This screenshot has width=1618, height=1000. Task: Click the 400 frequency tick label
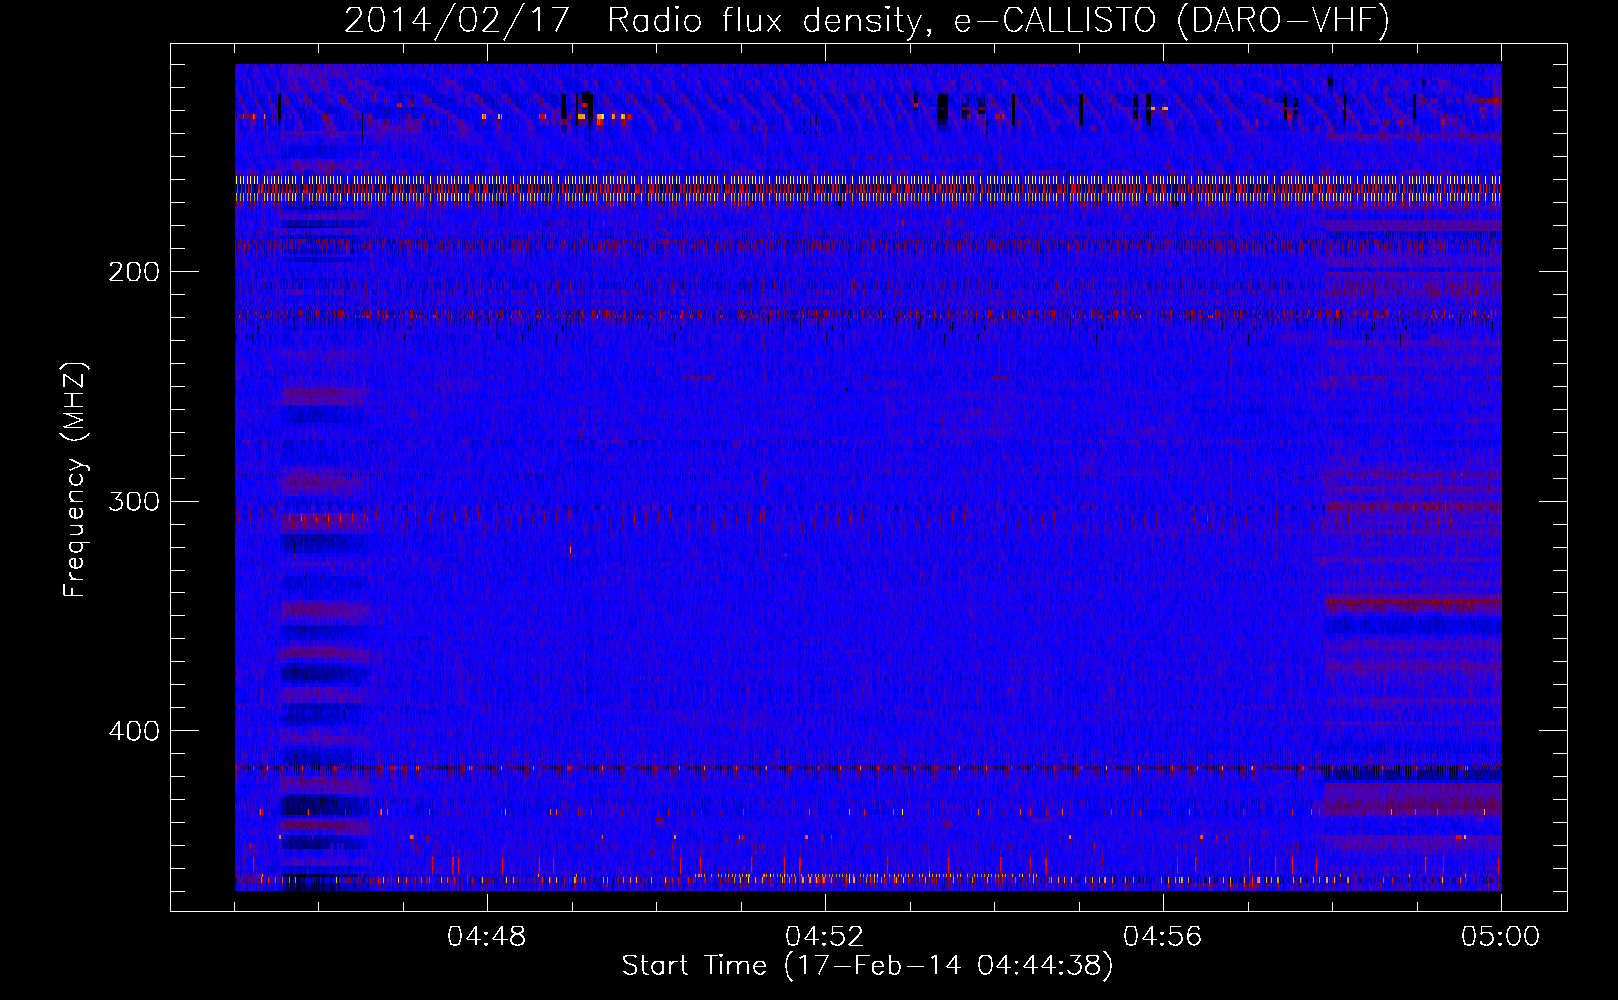pyautogui.click(x=134, y=731)
